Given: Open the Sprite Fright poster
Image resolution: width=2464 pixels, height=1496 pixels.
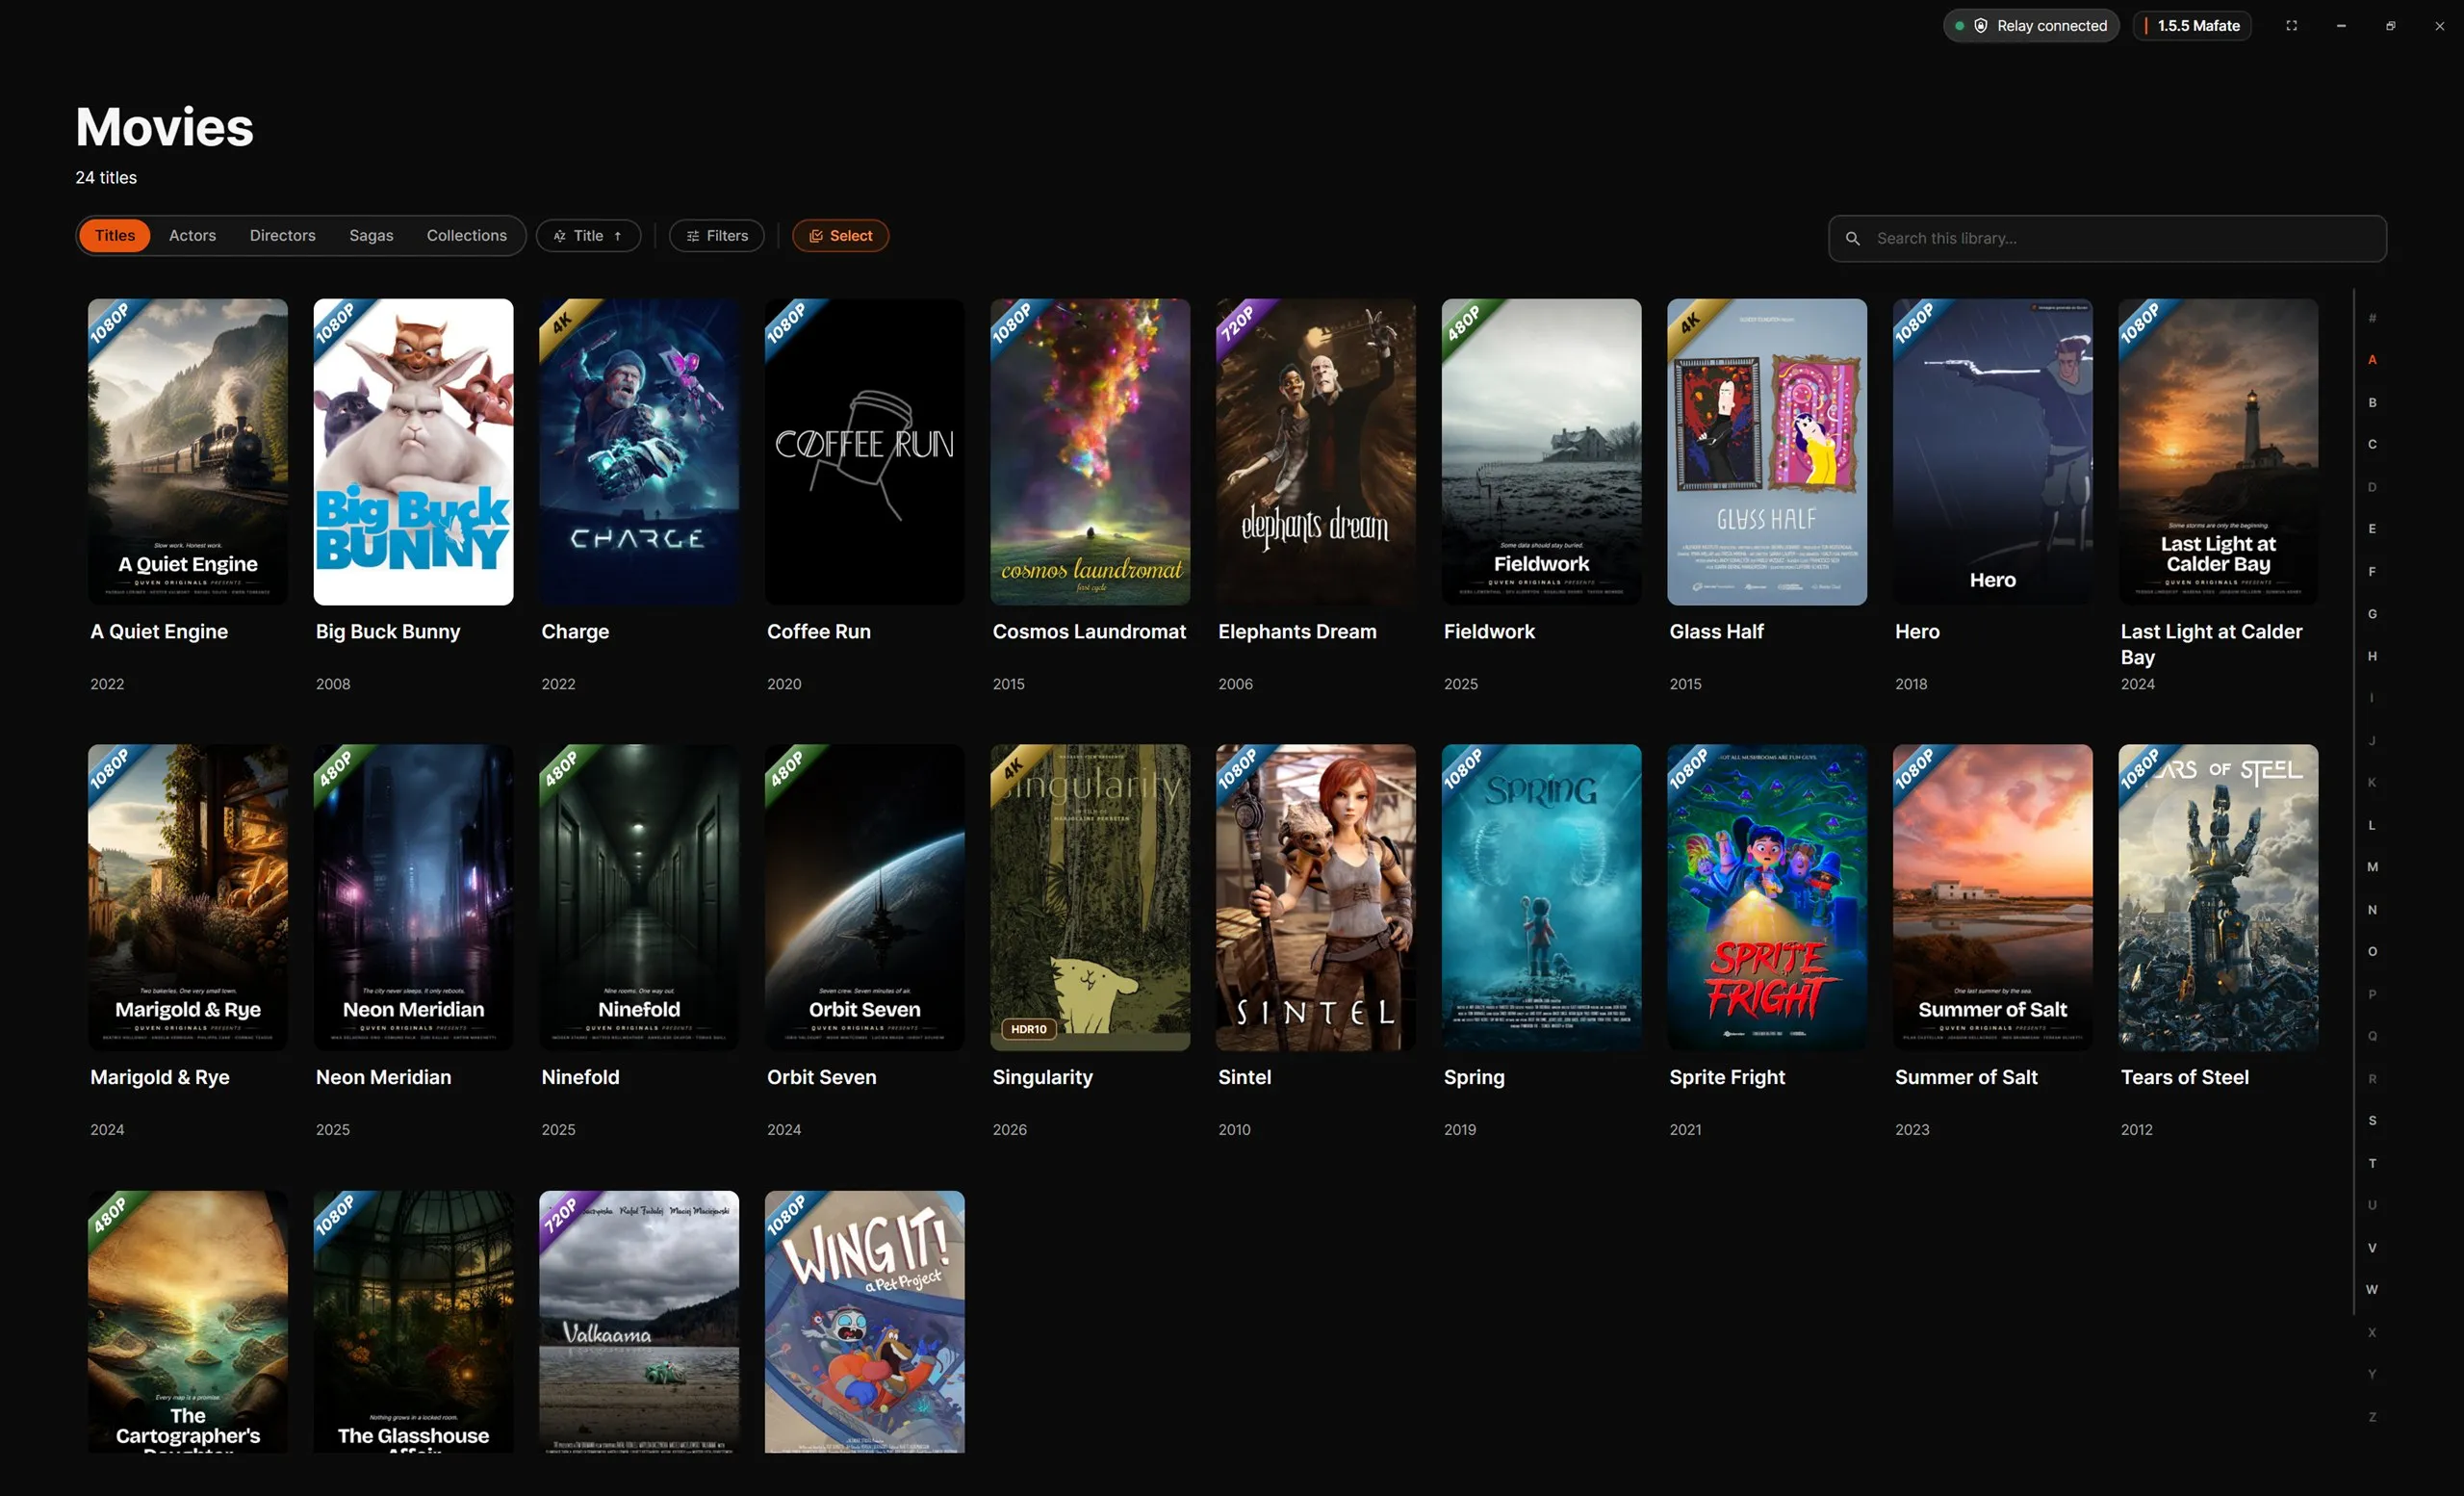Looking at the screenshot, I should [x=1767, y=897].
